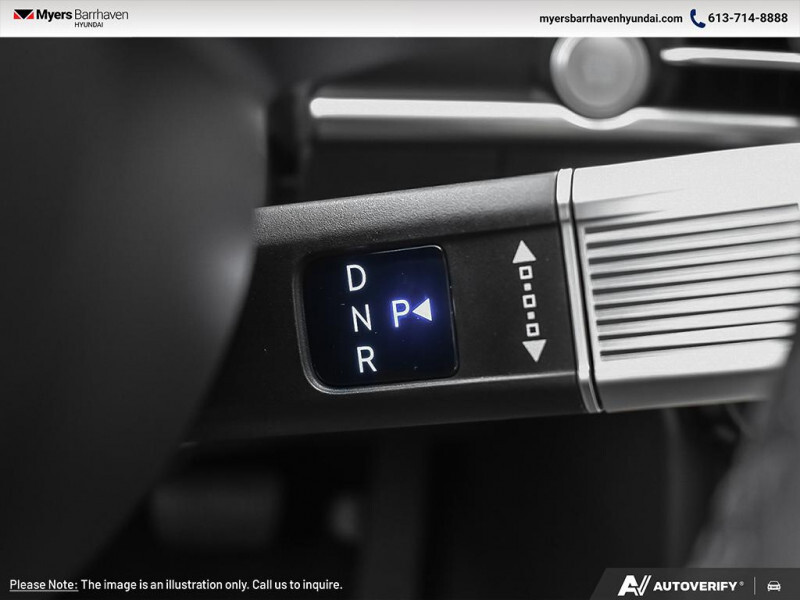Click the underlined Please Note label

coord(43,584)
